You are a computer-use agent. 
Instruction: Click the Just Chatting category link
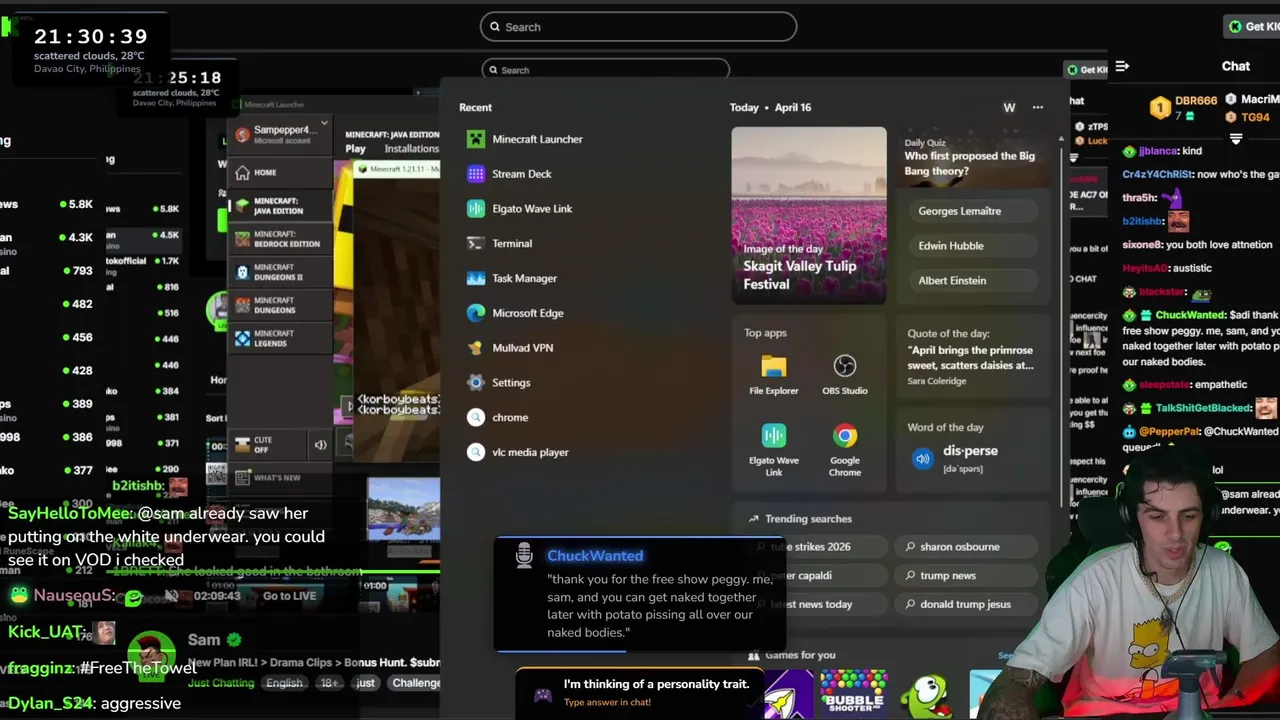point(221,683)
